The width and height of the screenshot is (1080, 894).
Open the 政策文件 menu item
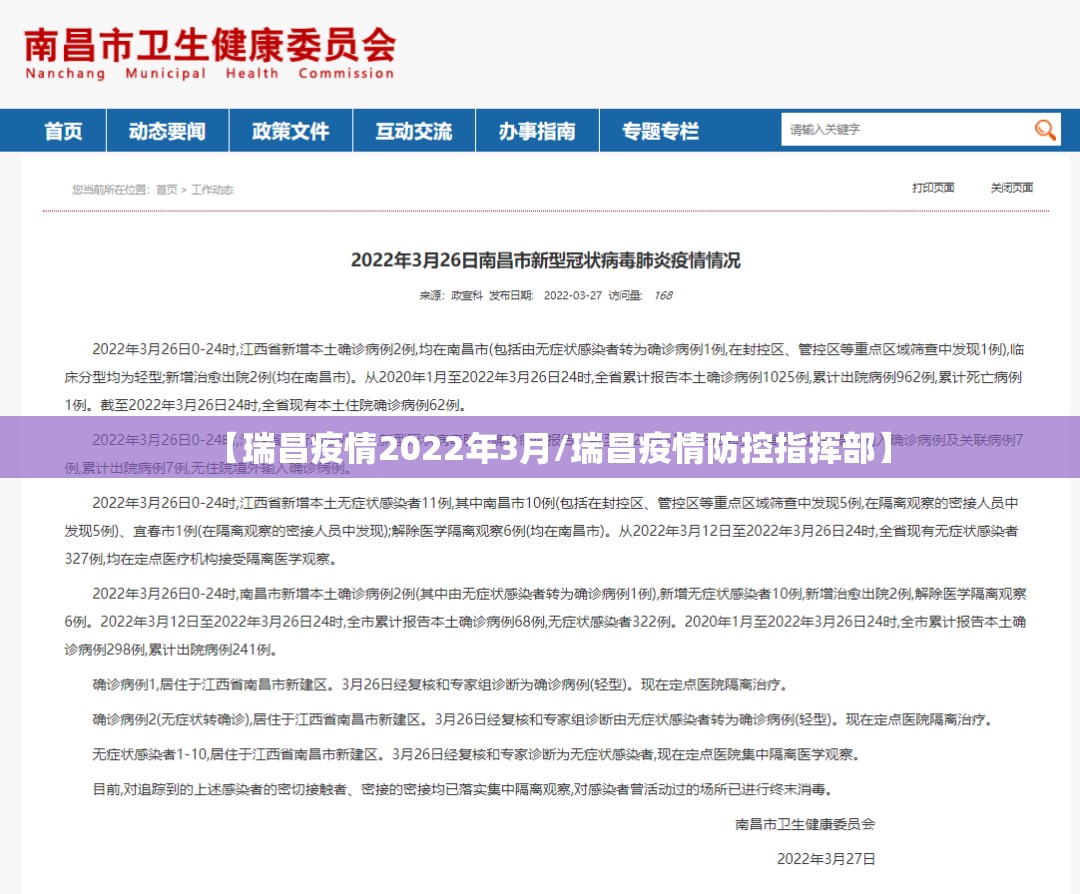coord(291,130)
